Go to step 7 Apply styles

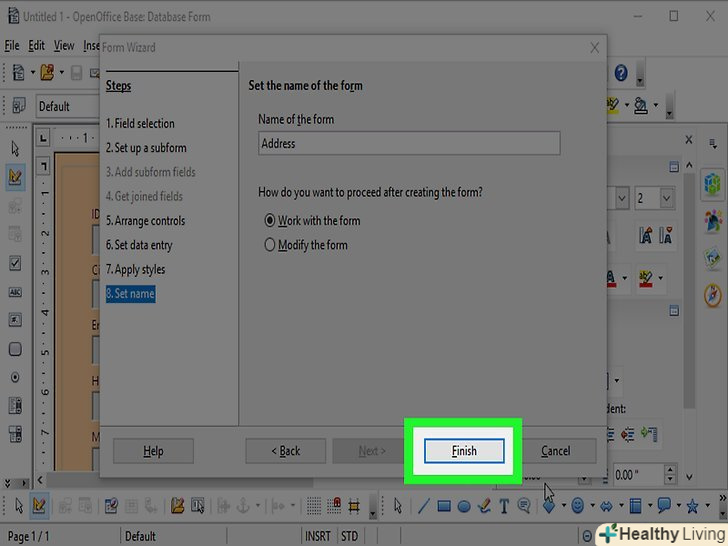pos(135,269)
